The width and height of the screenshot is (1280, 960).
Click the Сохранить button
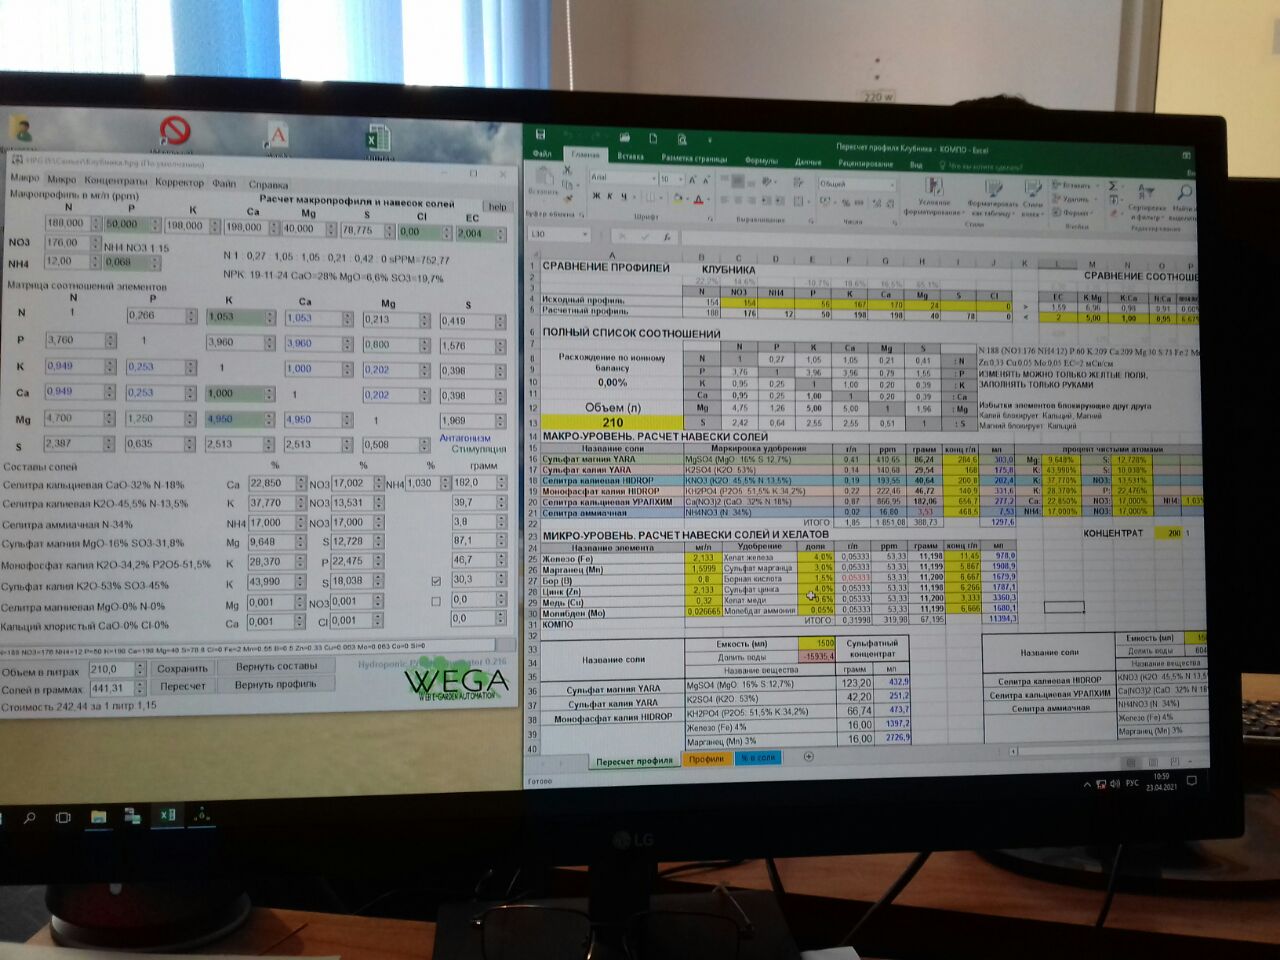tap(182, 668)
